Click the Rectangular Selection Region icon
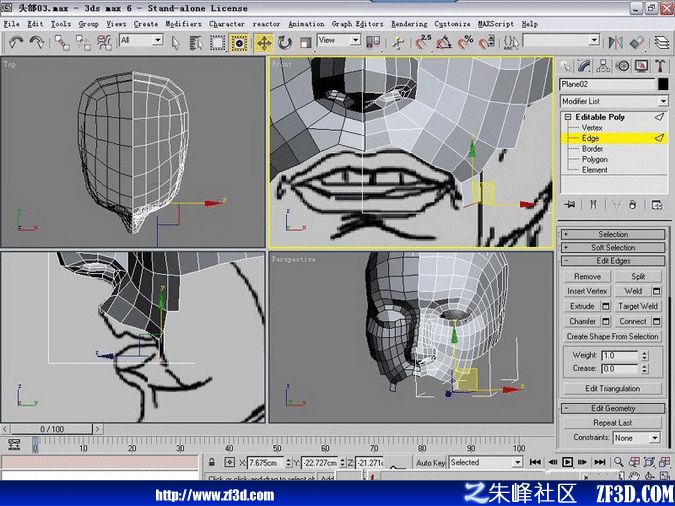This screenshot has height=506, width=675. pos(217,43)
